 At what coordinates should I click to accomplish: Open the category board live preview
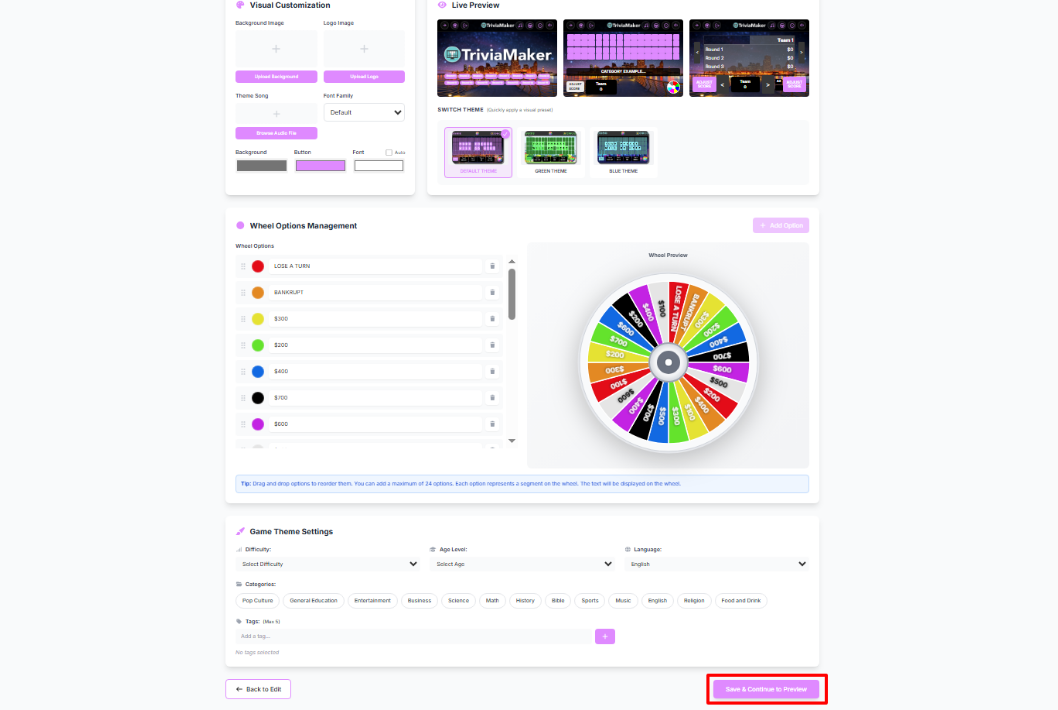623,58
